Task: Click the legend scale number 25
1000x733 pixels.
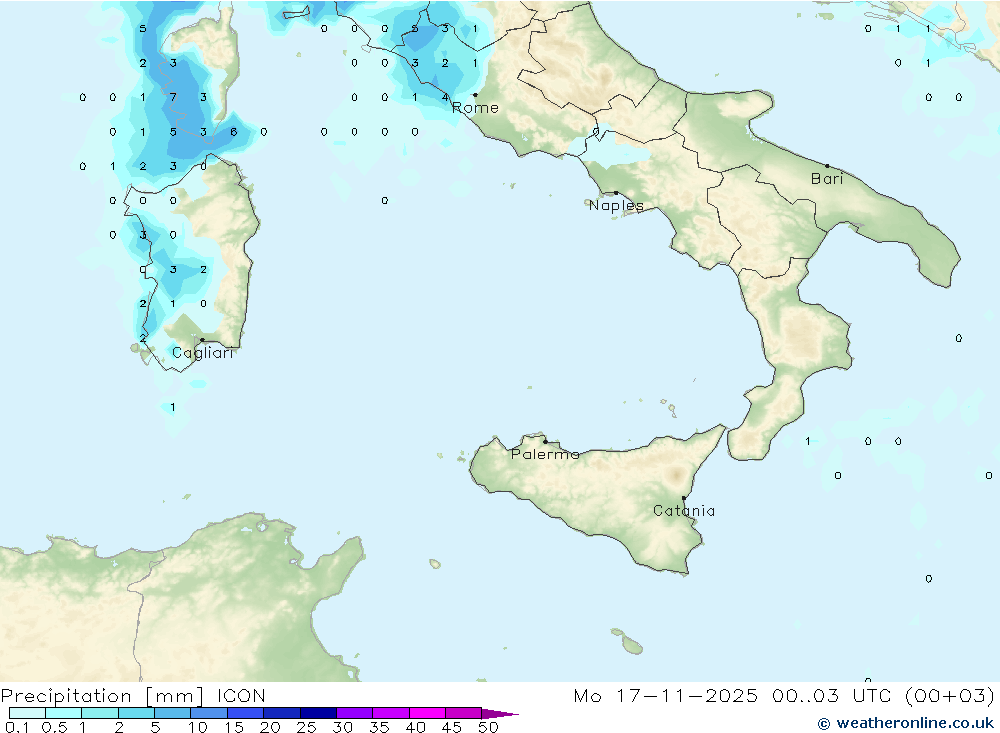Action: [306, 727]
